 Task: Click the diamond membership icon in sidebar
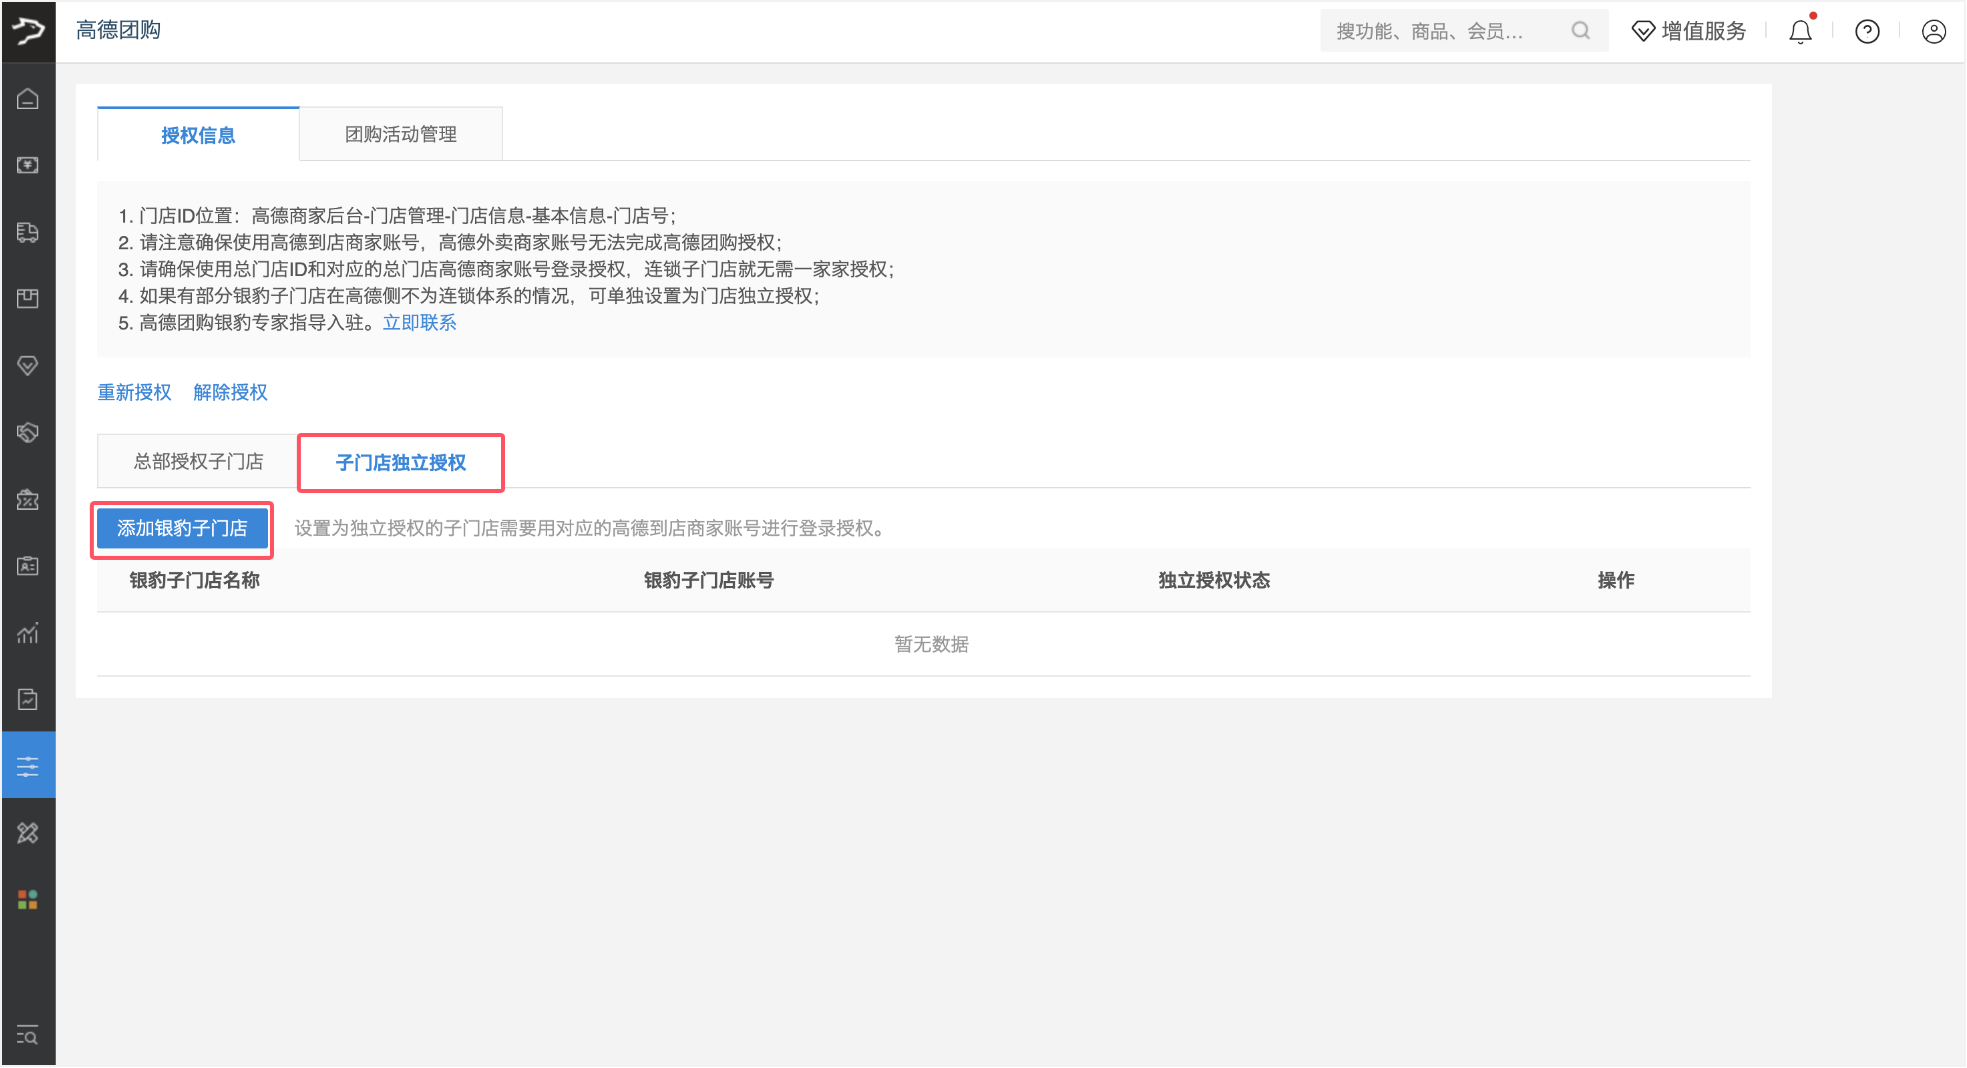28,366
